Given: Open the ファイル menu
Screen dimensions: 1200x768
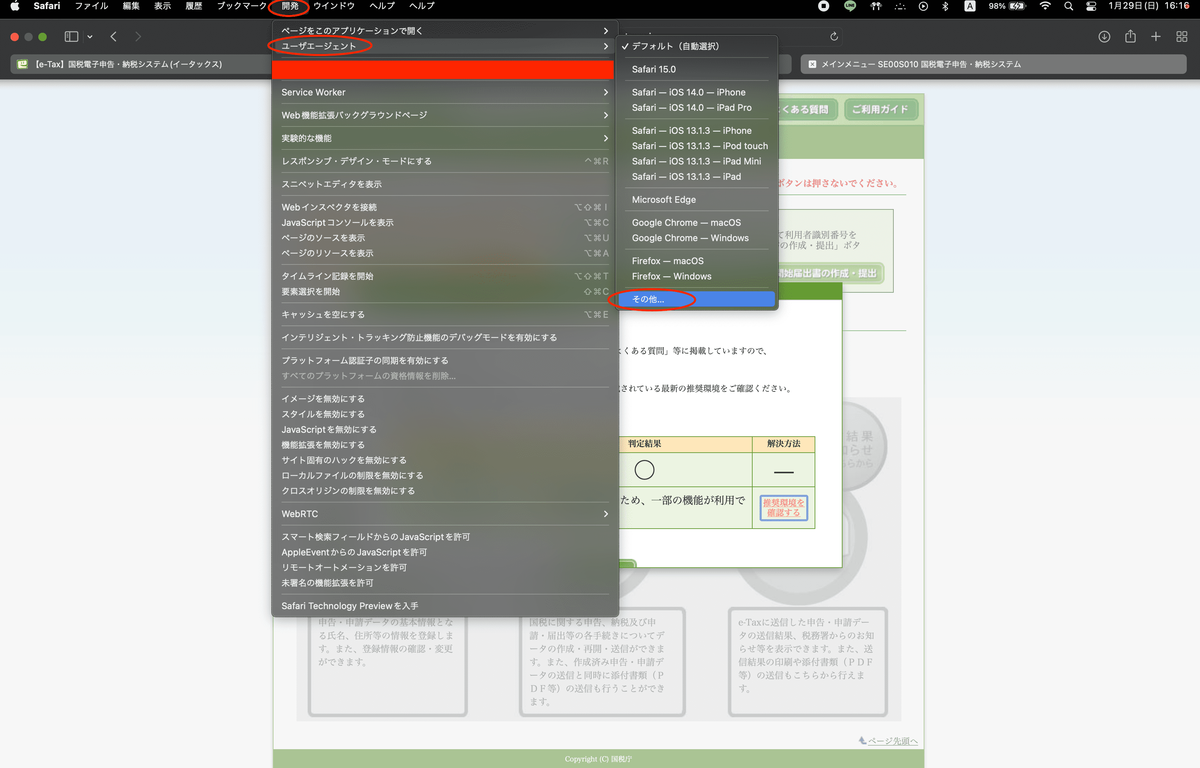Looking at the screenshot, I should tap(92, 6).
